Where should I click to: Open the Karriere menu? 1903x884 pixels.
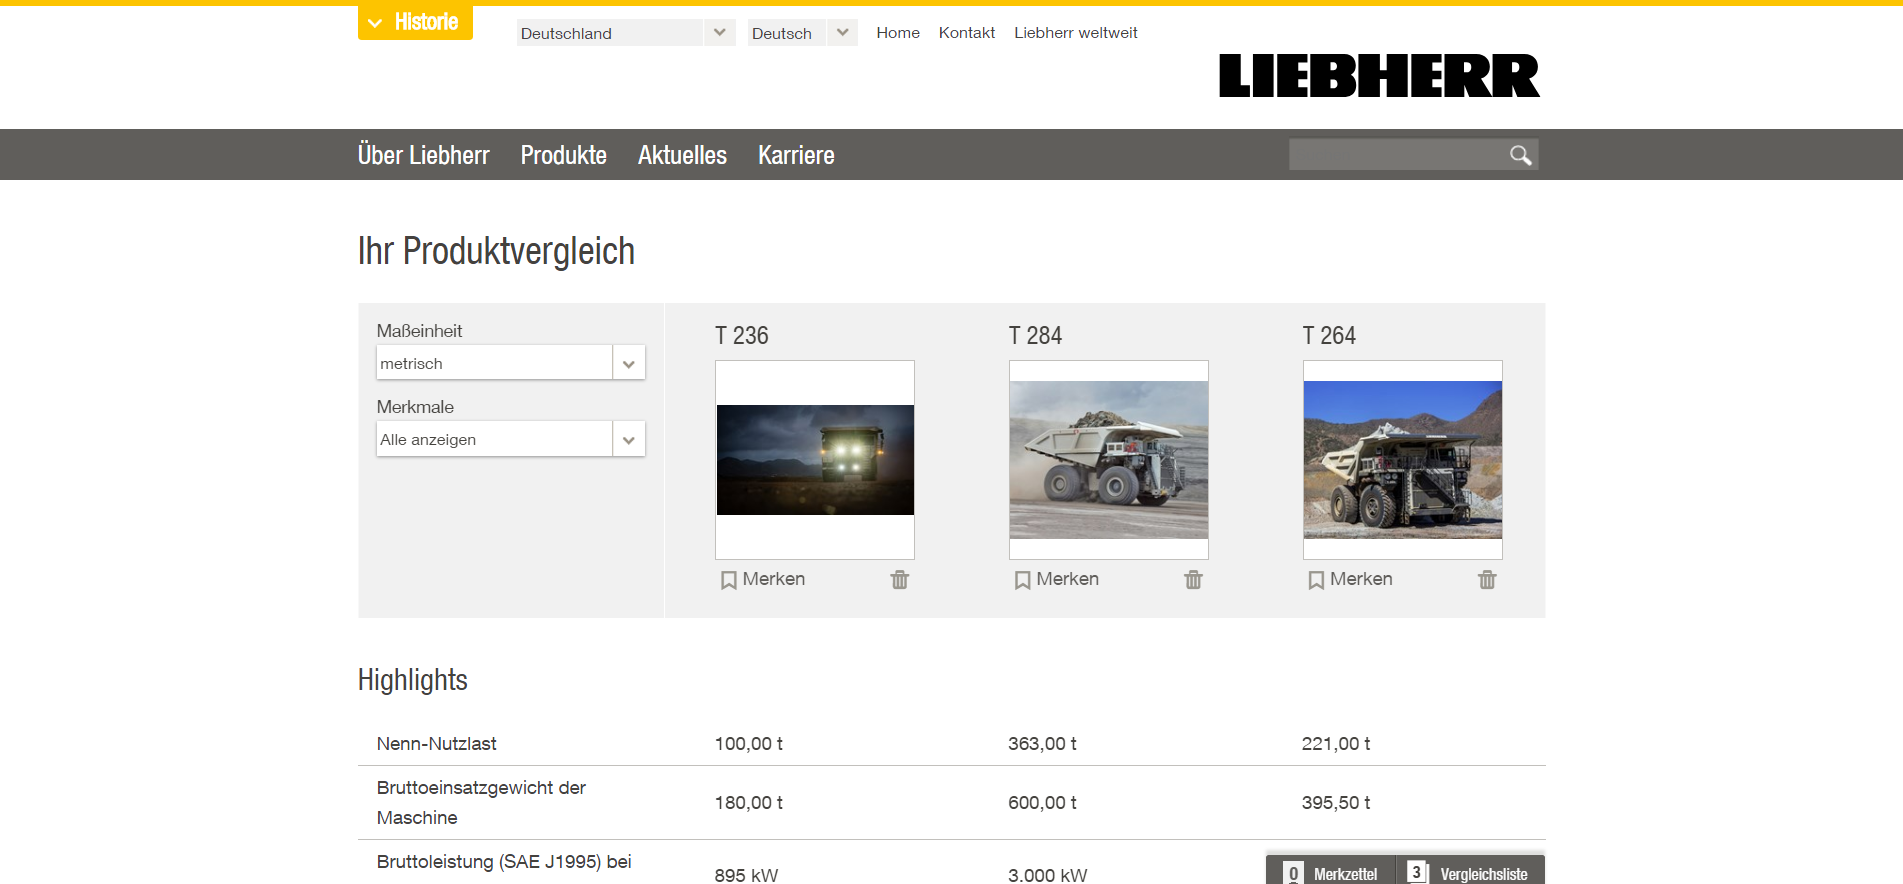[x=796, y=155]
